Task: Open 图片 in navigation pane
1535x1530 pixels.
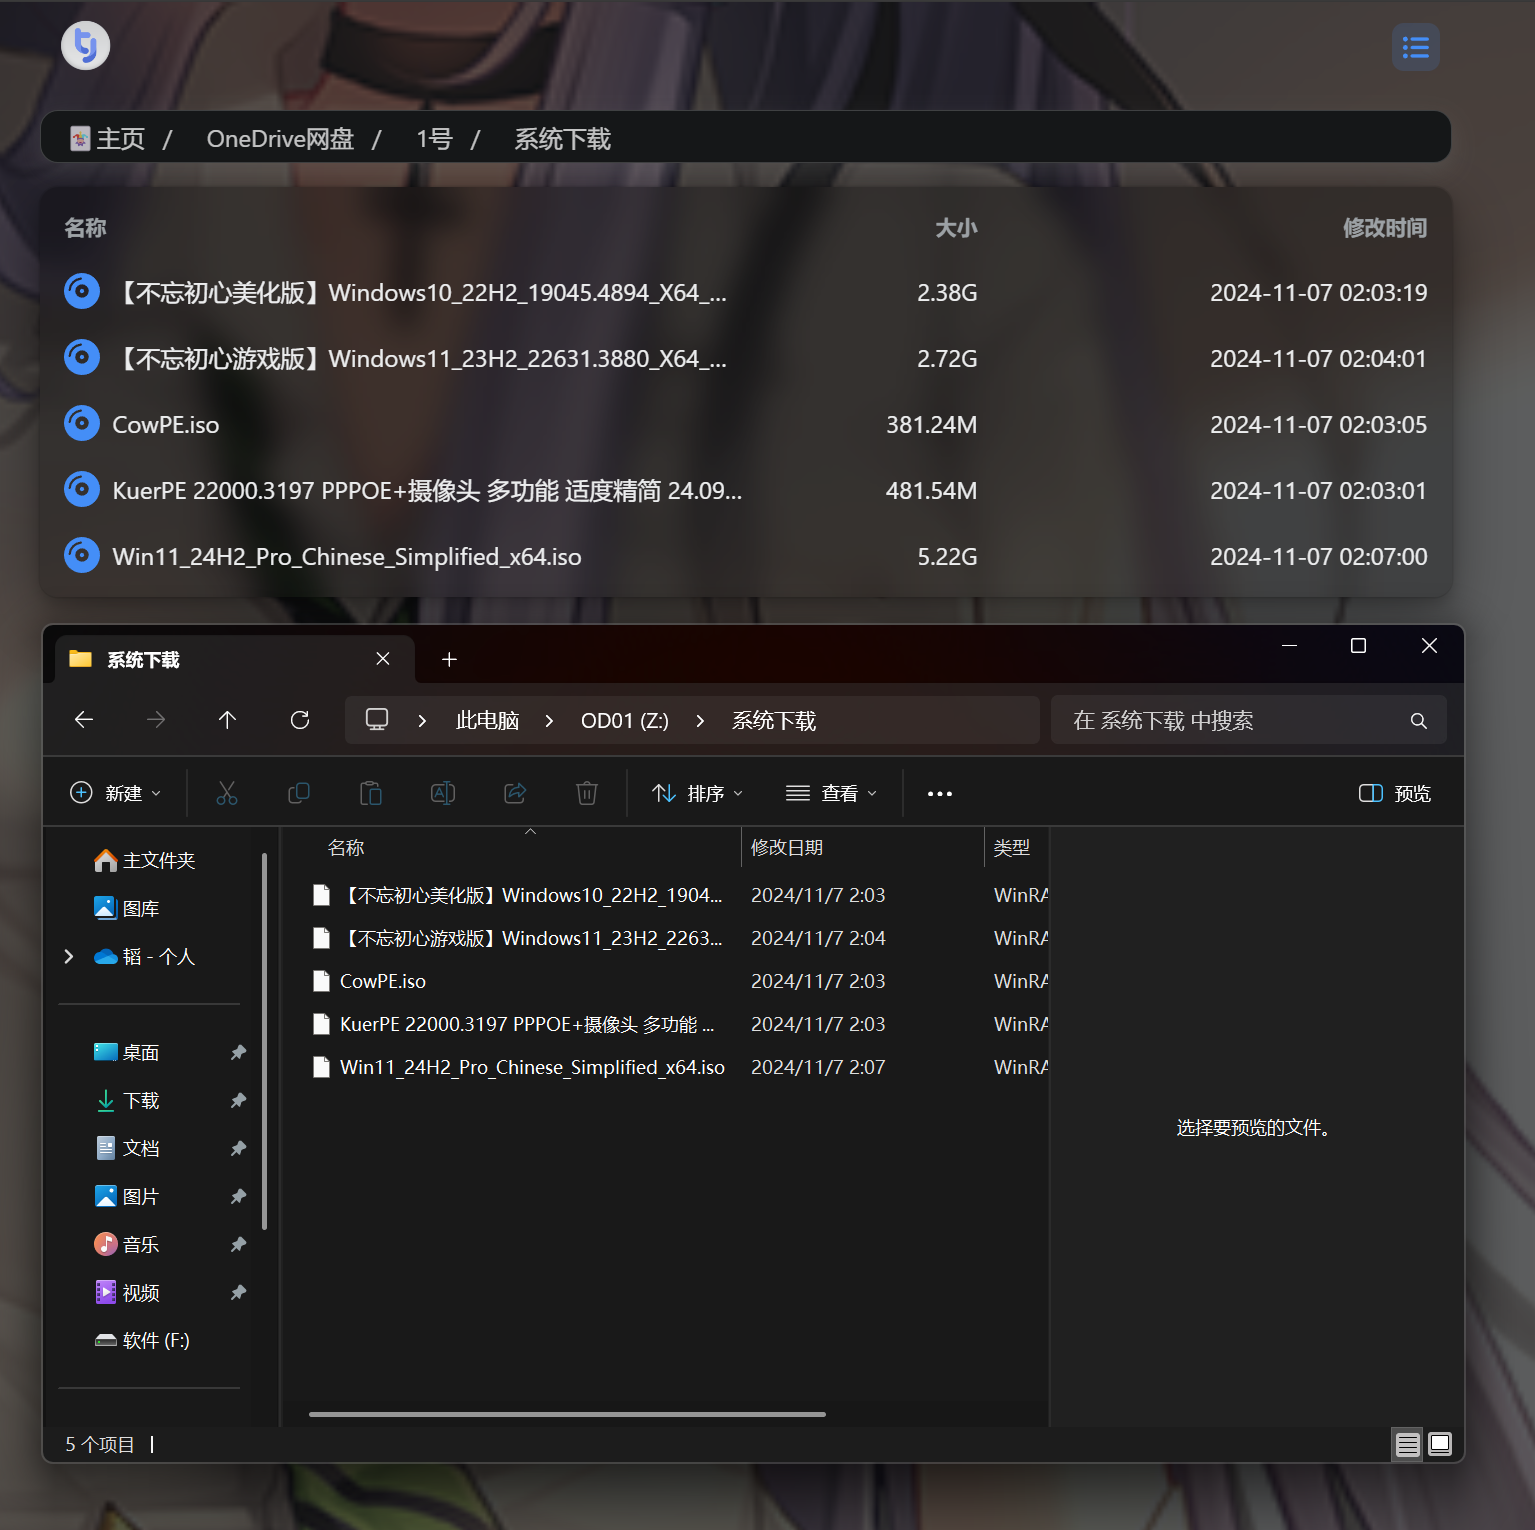Action: [127, 1196]
